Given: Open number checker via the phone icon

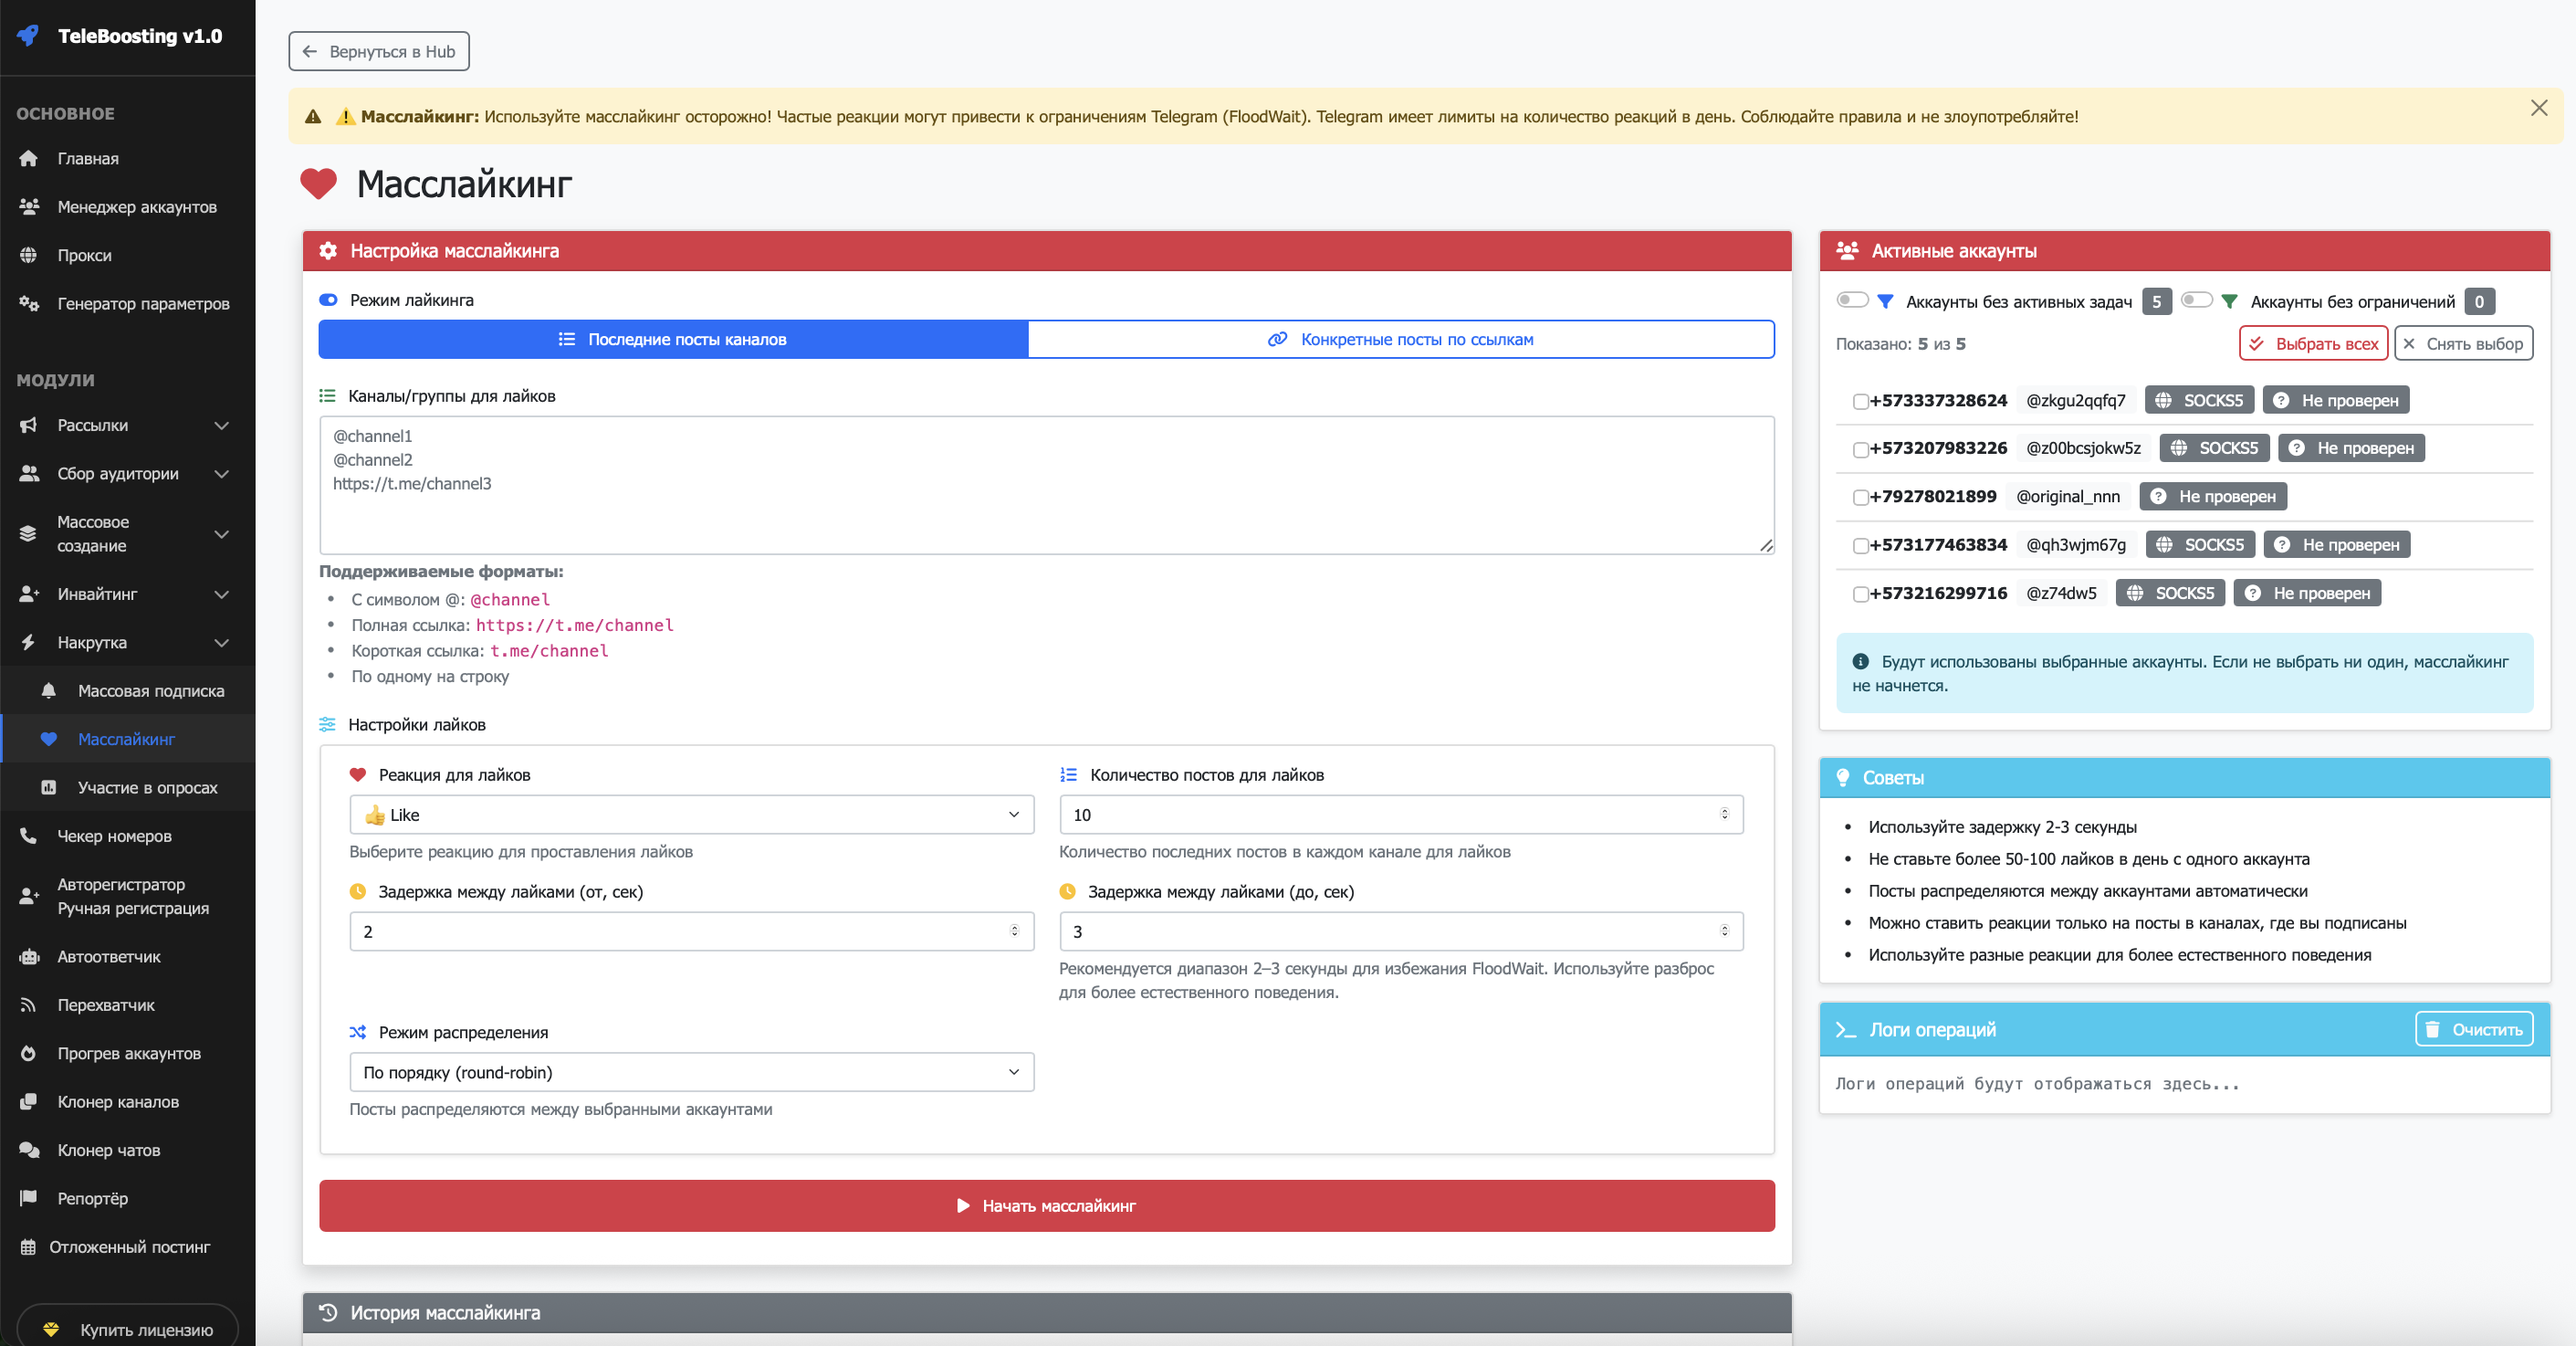Looking at the screenshot, I should [x=28, y=836].
